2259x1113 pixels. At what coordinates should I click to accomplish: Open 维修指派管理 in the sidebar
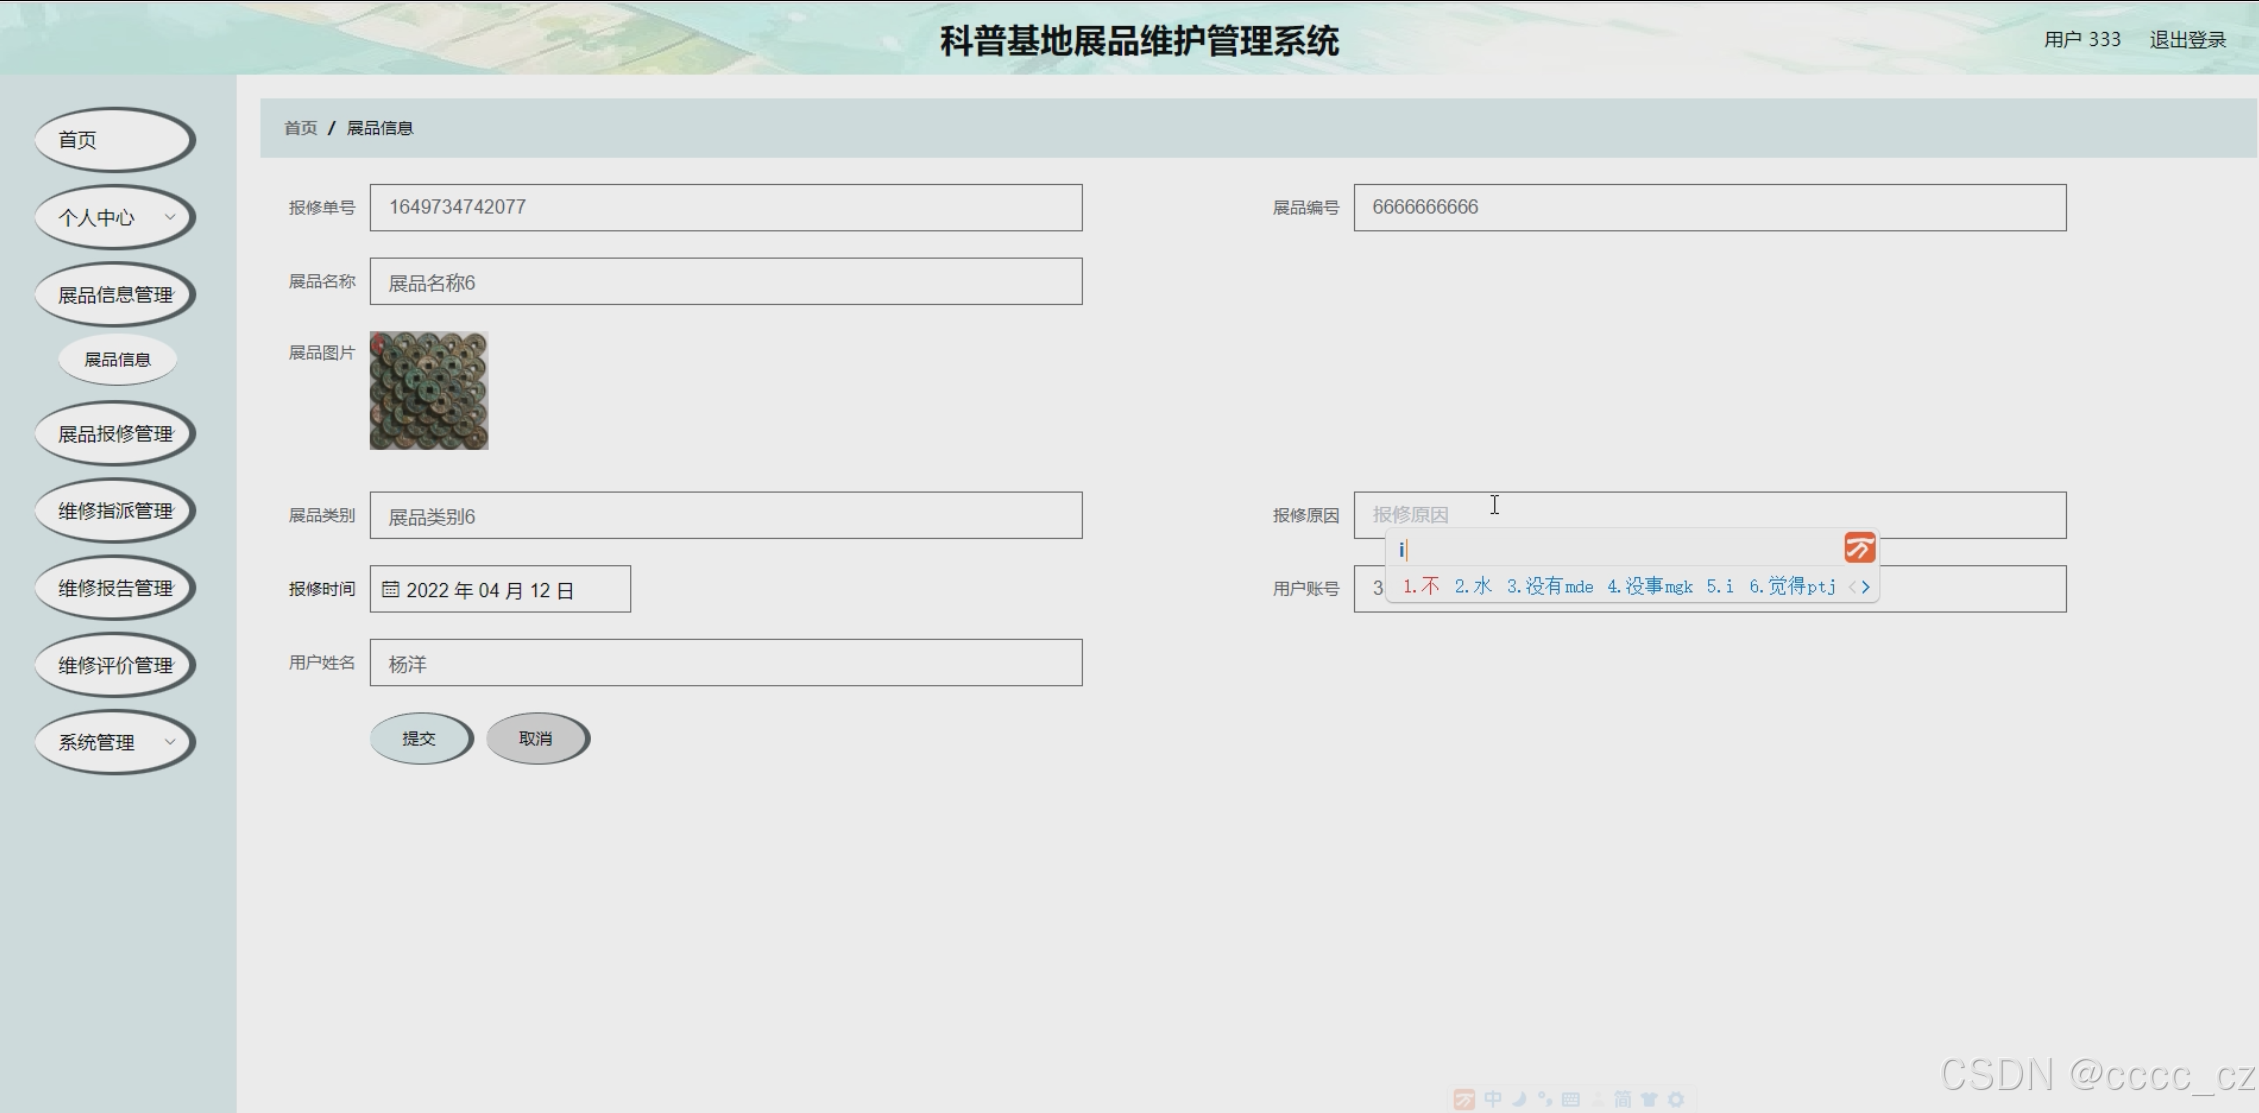tap(115, 511)
